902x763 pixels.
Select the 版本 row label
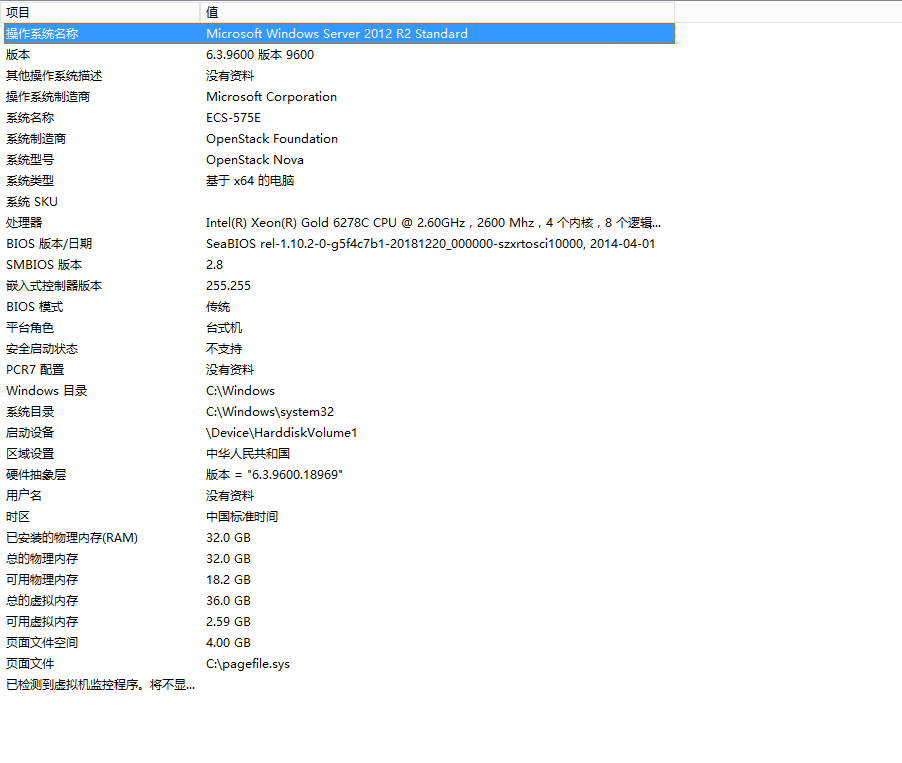18,55
